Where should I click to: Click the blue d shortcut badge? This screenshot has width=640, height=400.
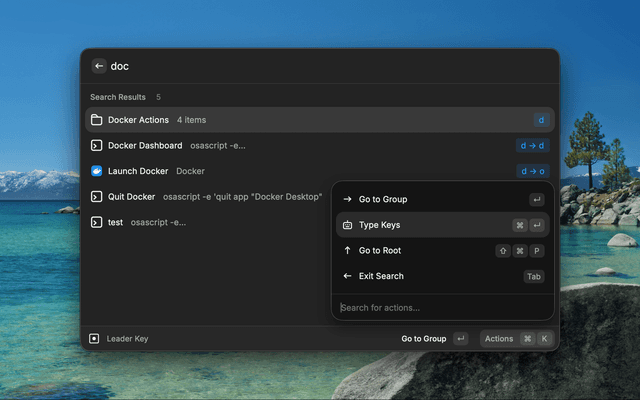[541, 120]
